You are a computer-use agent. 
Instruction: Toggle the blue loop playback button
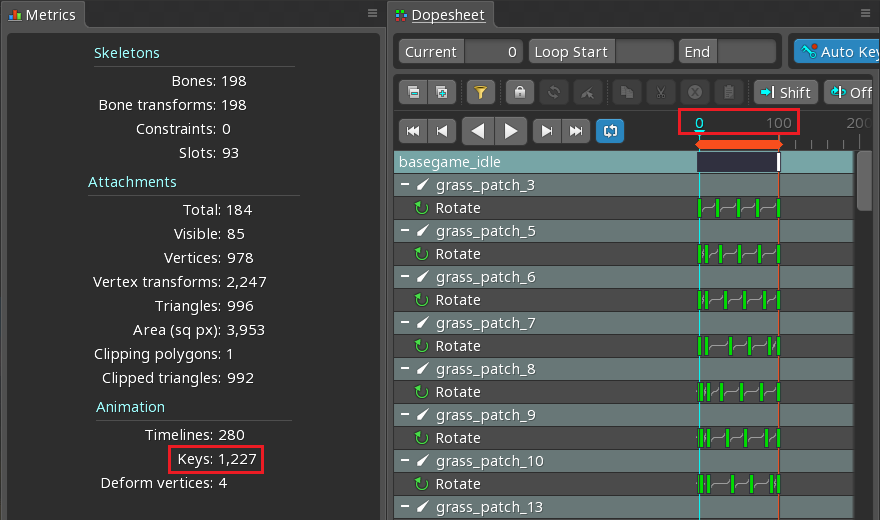pos(609,131)
